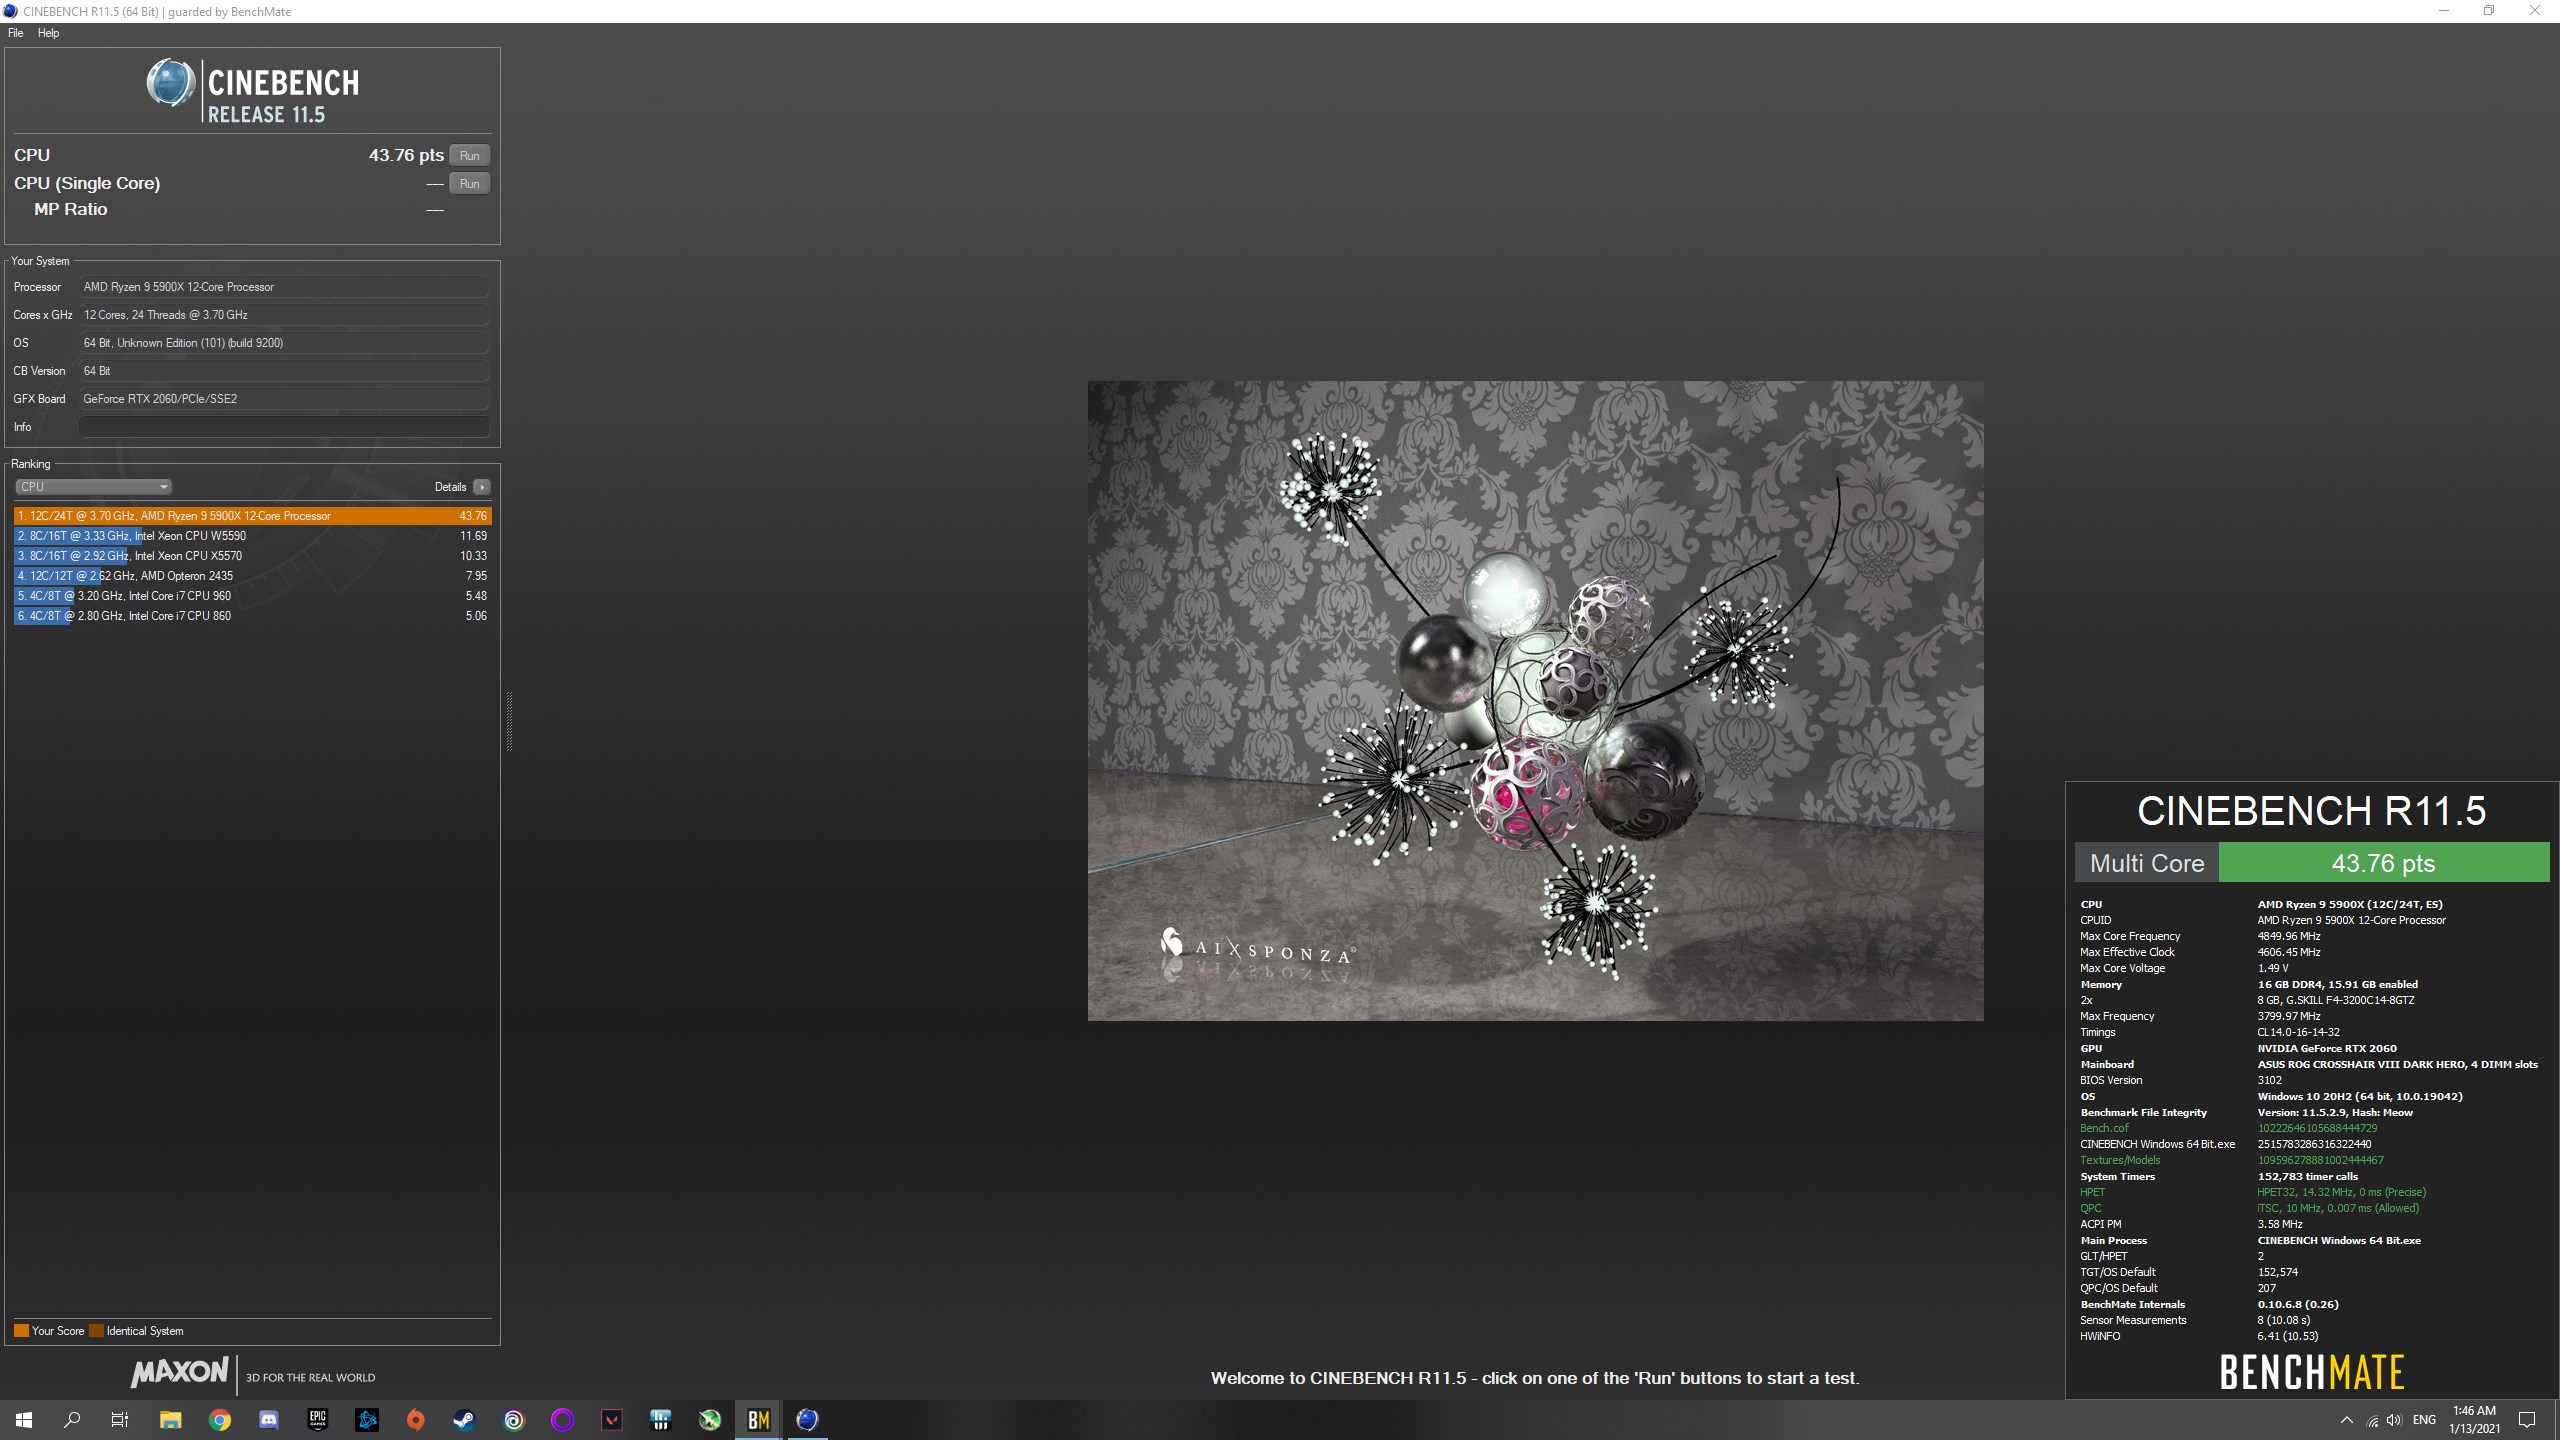This screenshot has height=1440, width=2560.
Task: Open Steam from taskbar
Action: coord(465,1420)
